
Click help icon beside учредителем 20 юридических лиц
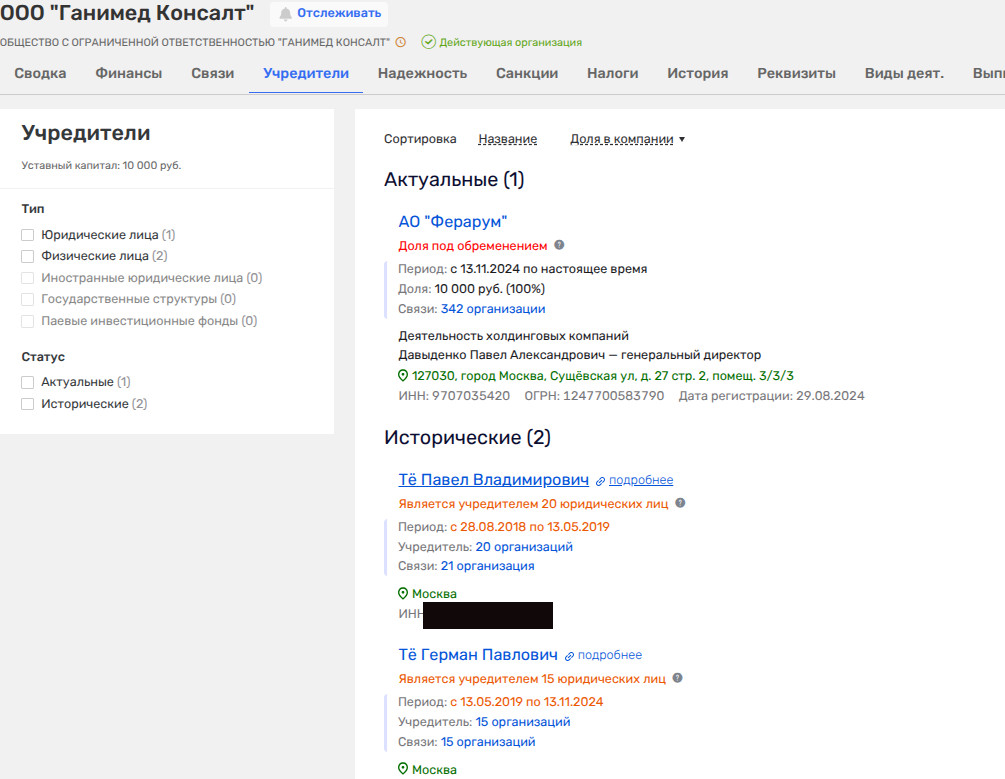(x=679, y=504)
